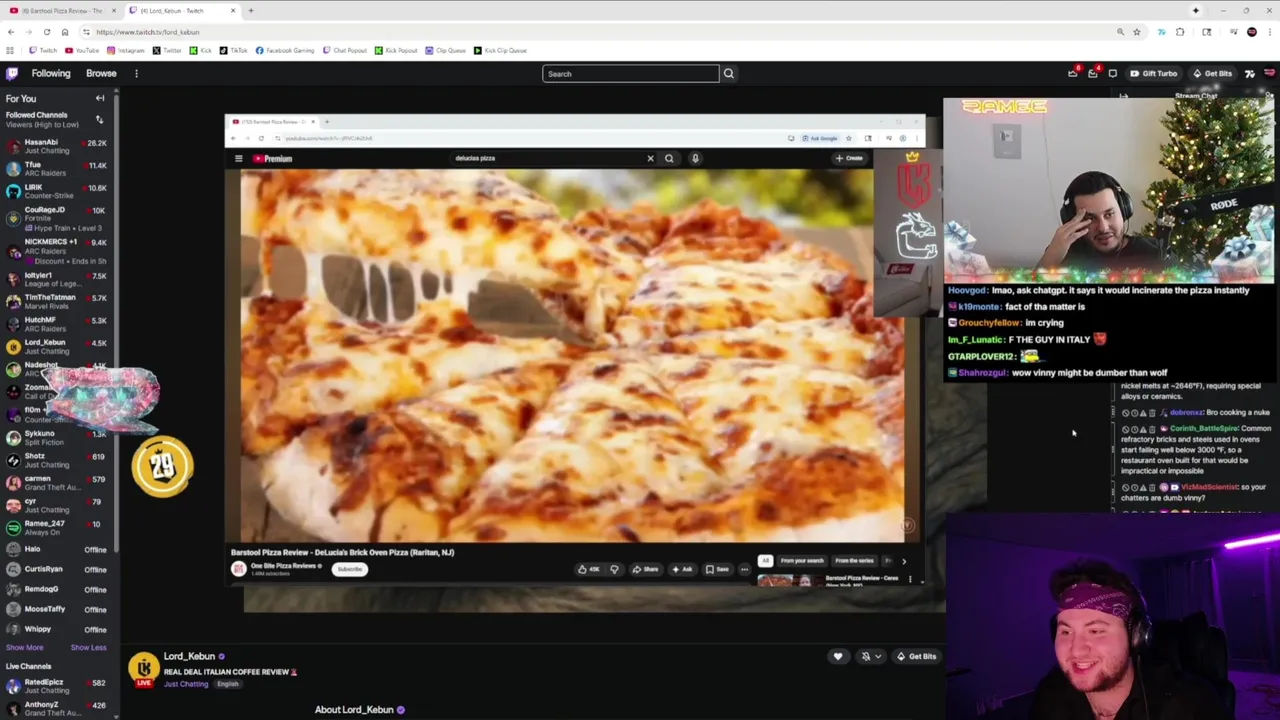Click the browser Home icon

click(65, 32)
